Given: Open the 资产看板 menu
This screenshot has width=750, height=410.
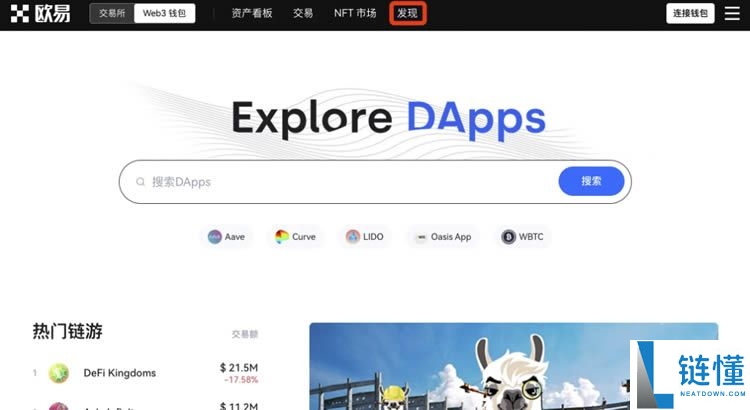Looking at the screenshot, I should 252,13.
